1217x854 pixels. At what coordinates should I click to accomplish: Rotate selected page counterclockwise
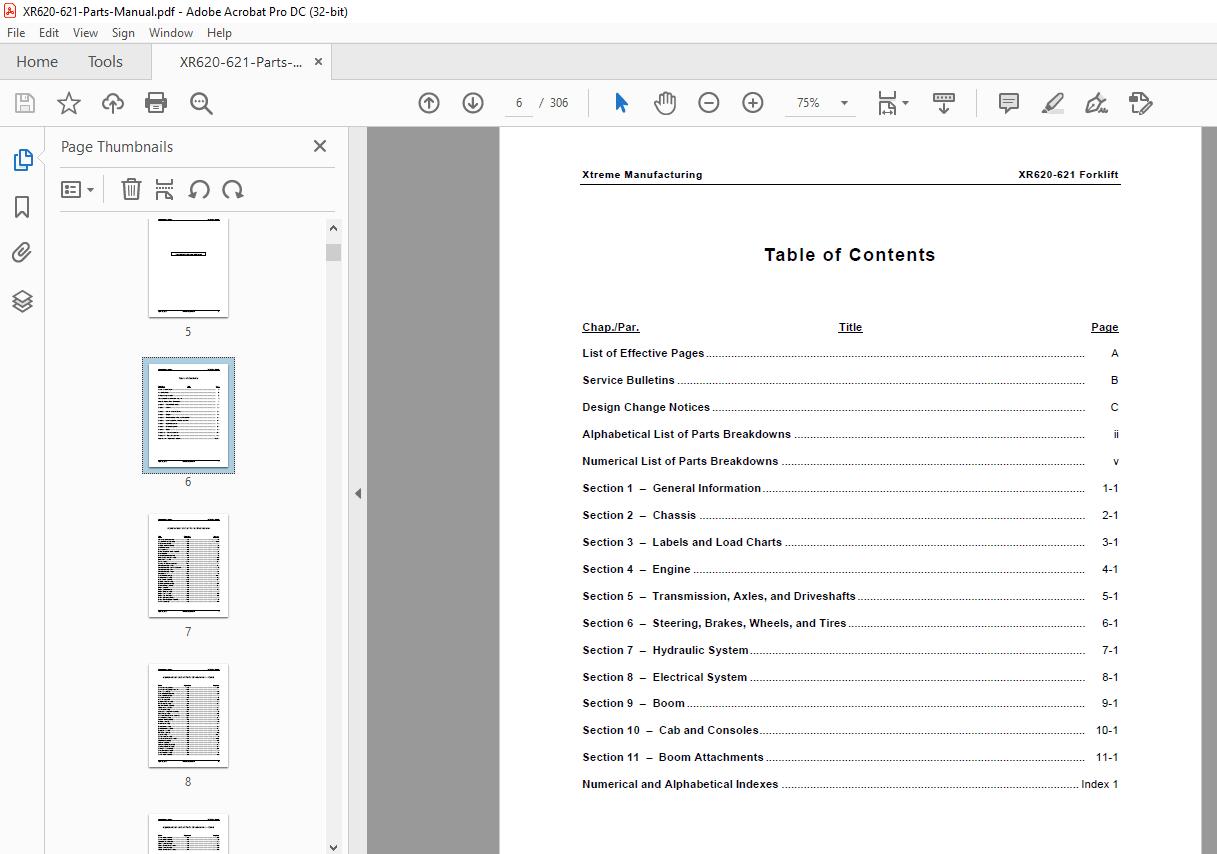[x=198, y=189]
